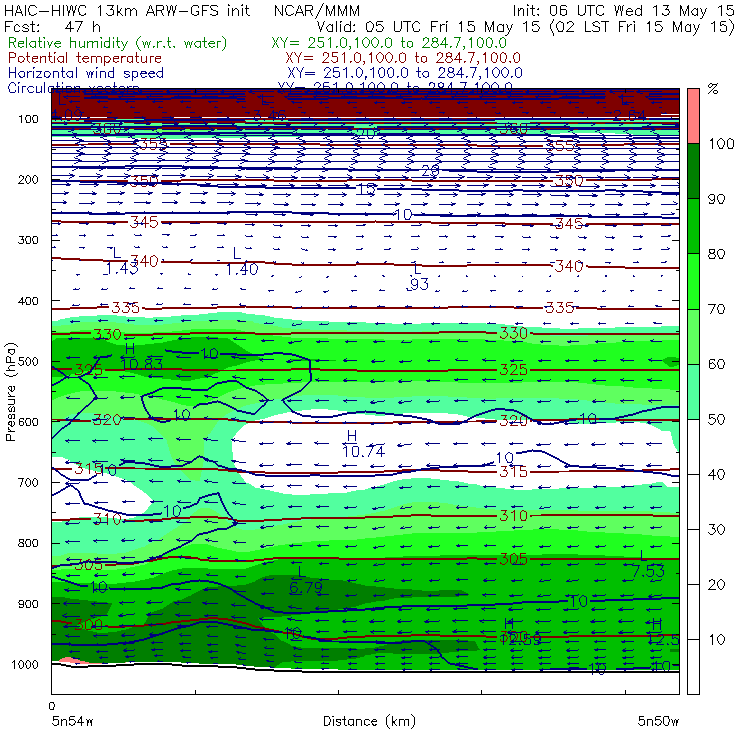740x740 pixels.
Task: Click the green 'Relative humidity (w.r.t. water)' legend label
Action: point(117,43)
